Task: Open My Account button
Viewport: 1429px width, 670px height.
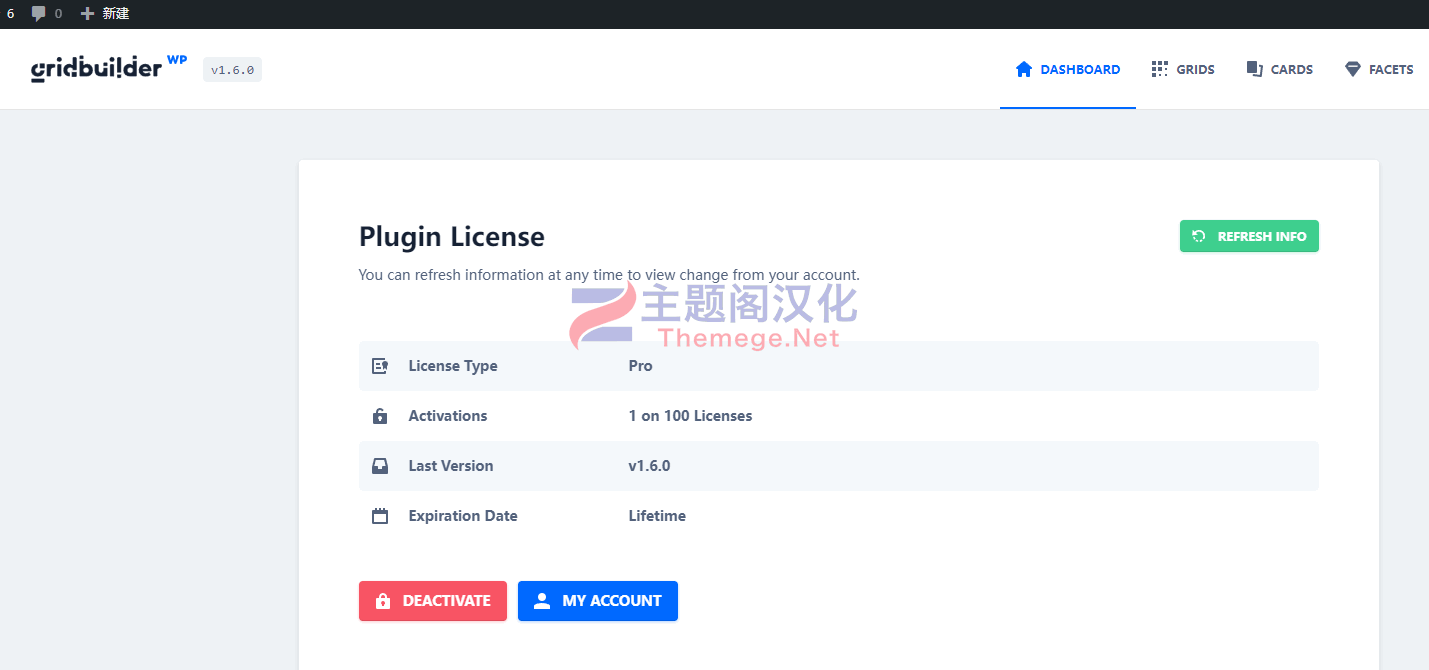Action: pos(598,601)
